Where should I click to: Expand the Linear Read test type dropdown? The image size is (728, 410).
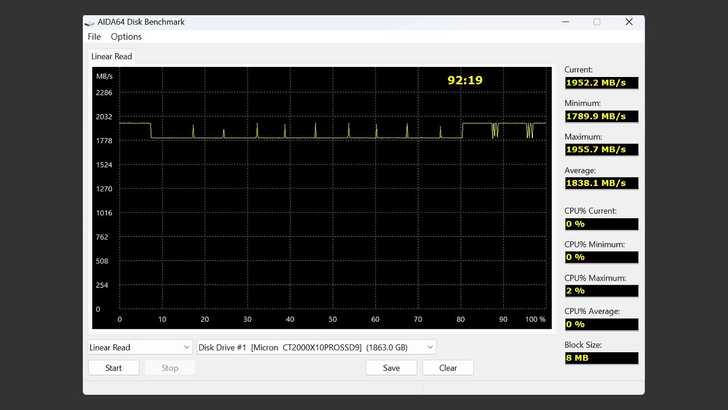click(139, 347)
